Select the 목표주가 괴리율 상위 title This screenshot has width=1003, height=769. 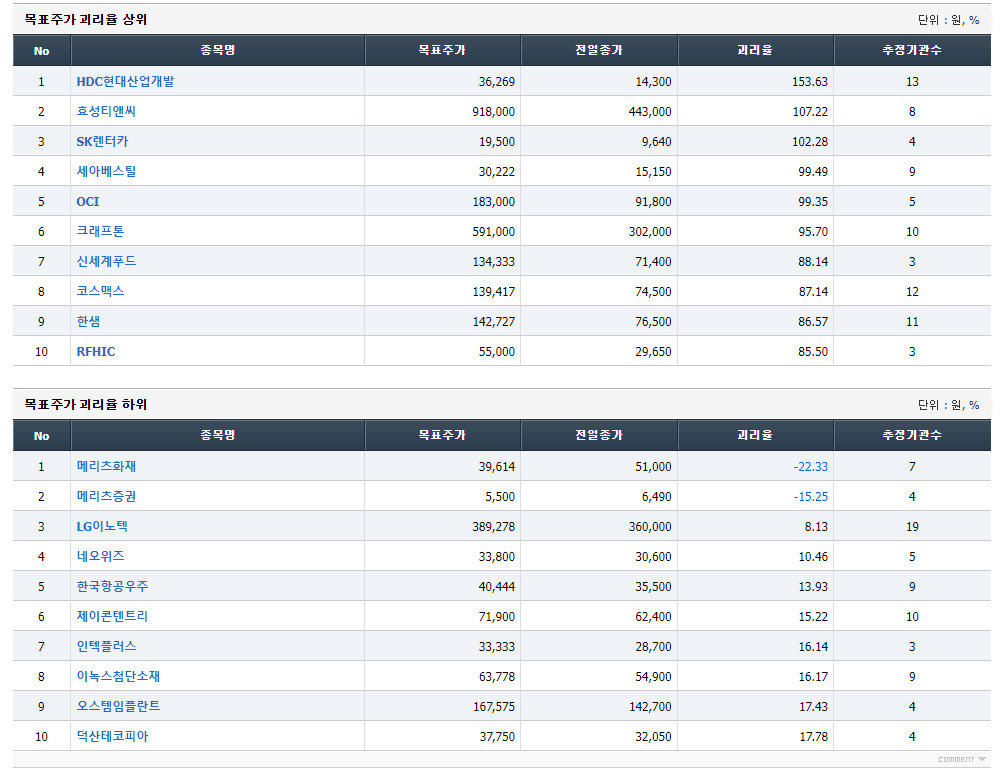[x=86, y=19]
